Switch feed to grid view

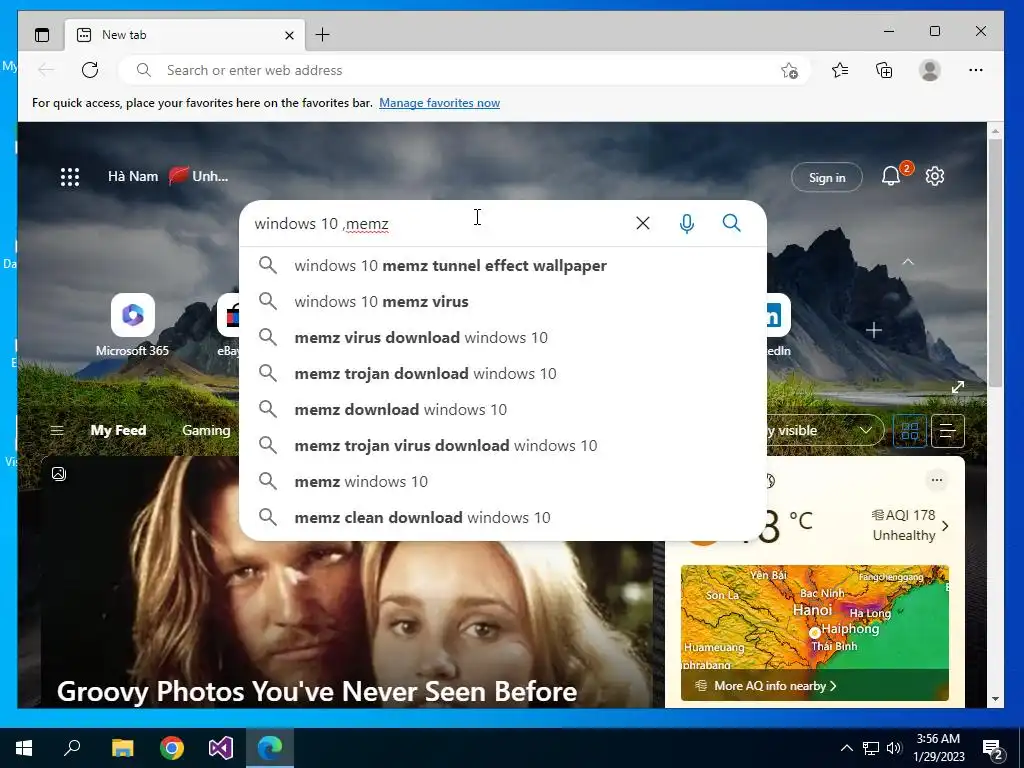[x=910, y=431]
